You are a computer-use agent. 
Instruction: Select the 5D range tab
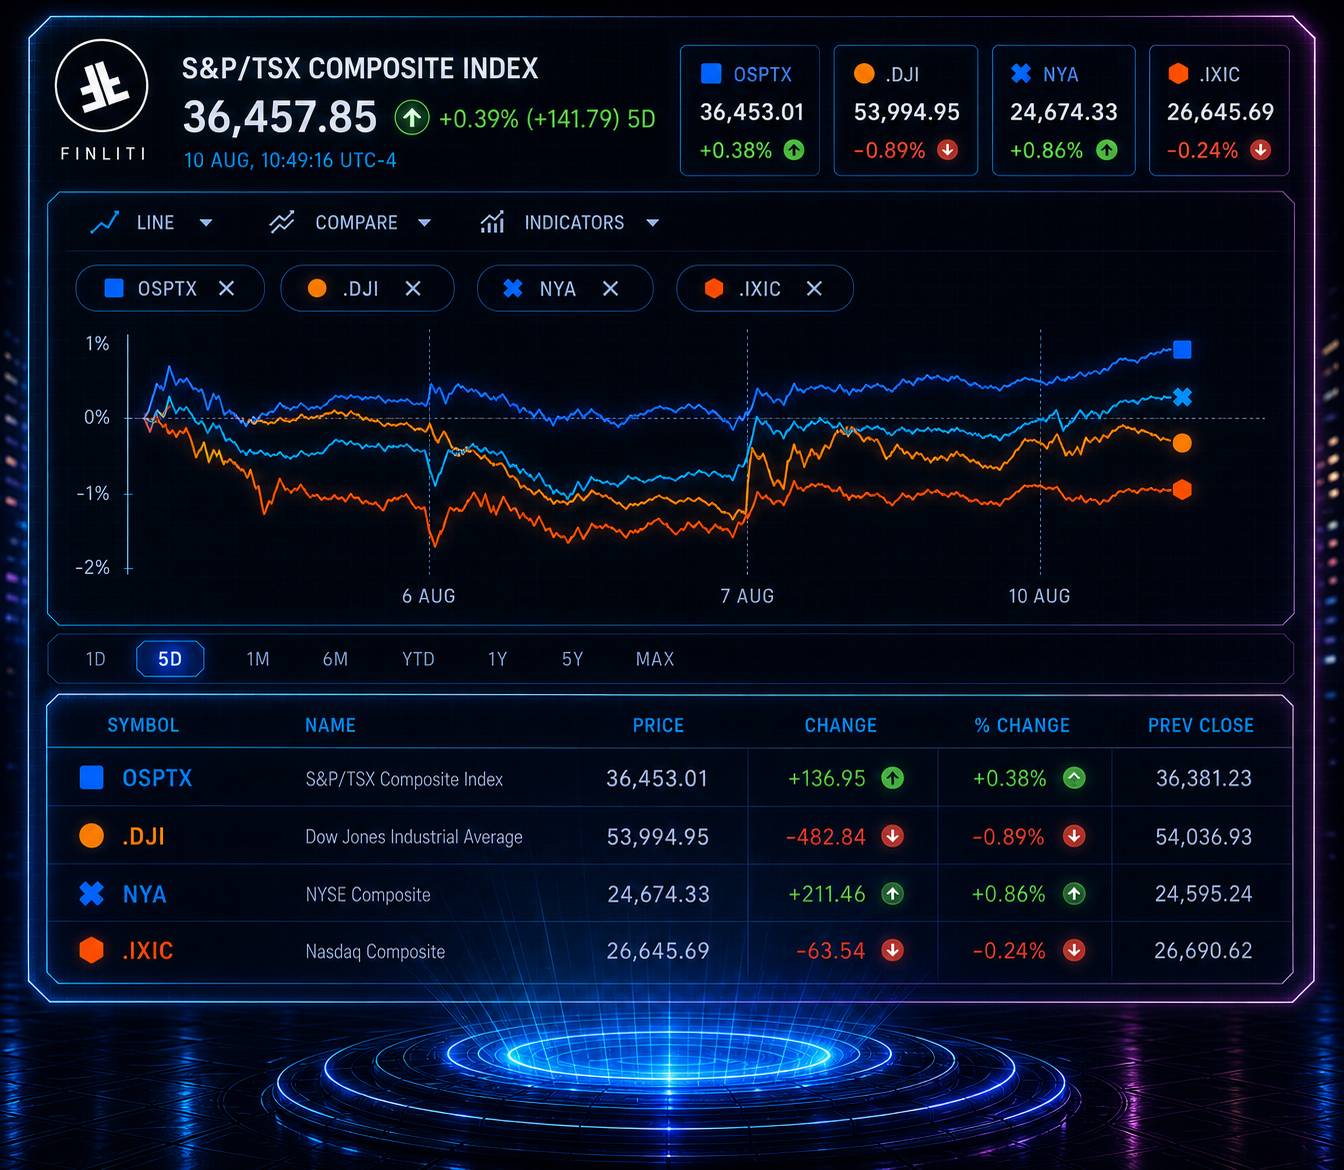(x=170, y=659)
